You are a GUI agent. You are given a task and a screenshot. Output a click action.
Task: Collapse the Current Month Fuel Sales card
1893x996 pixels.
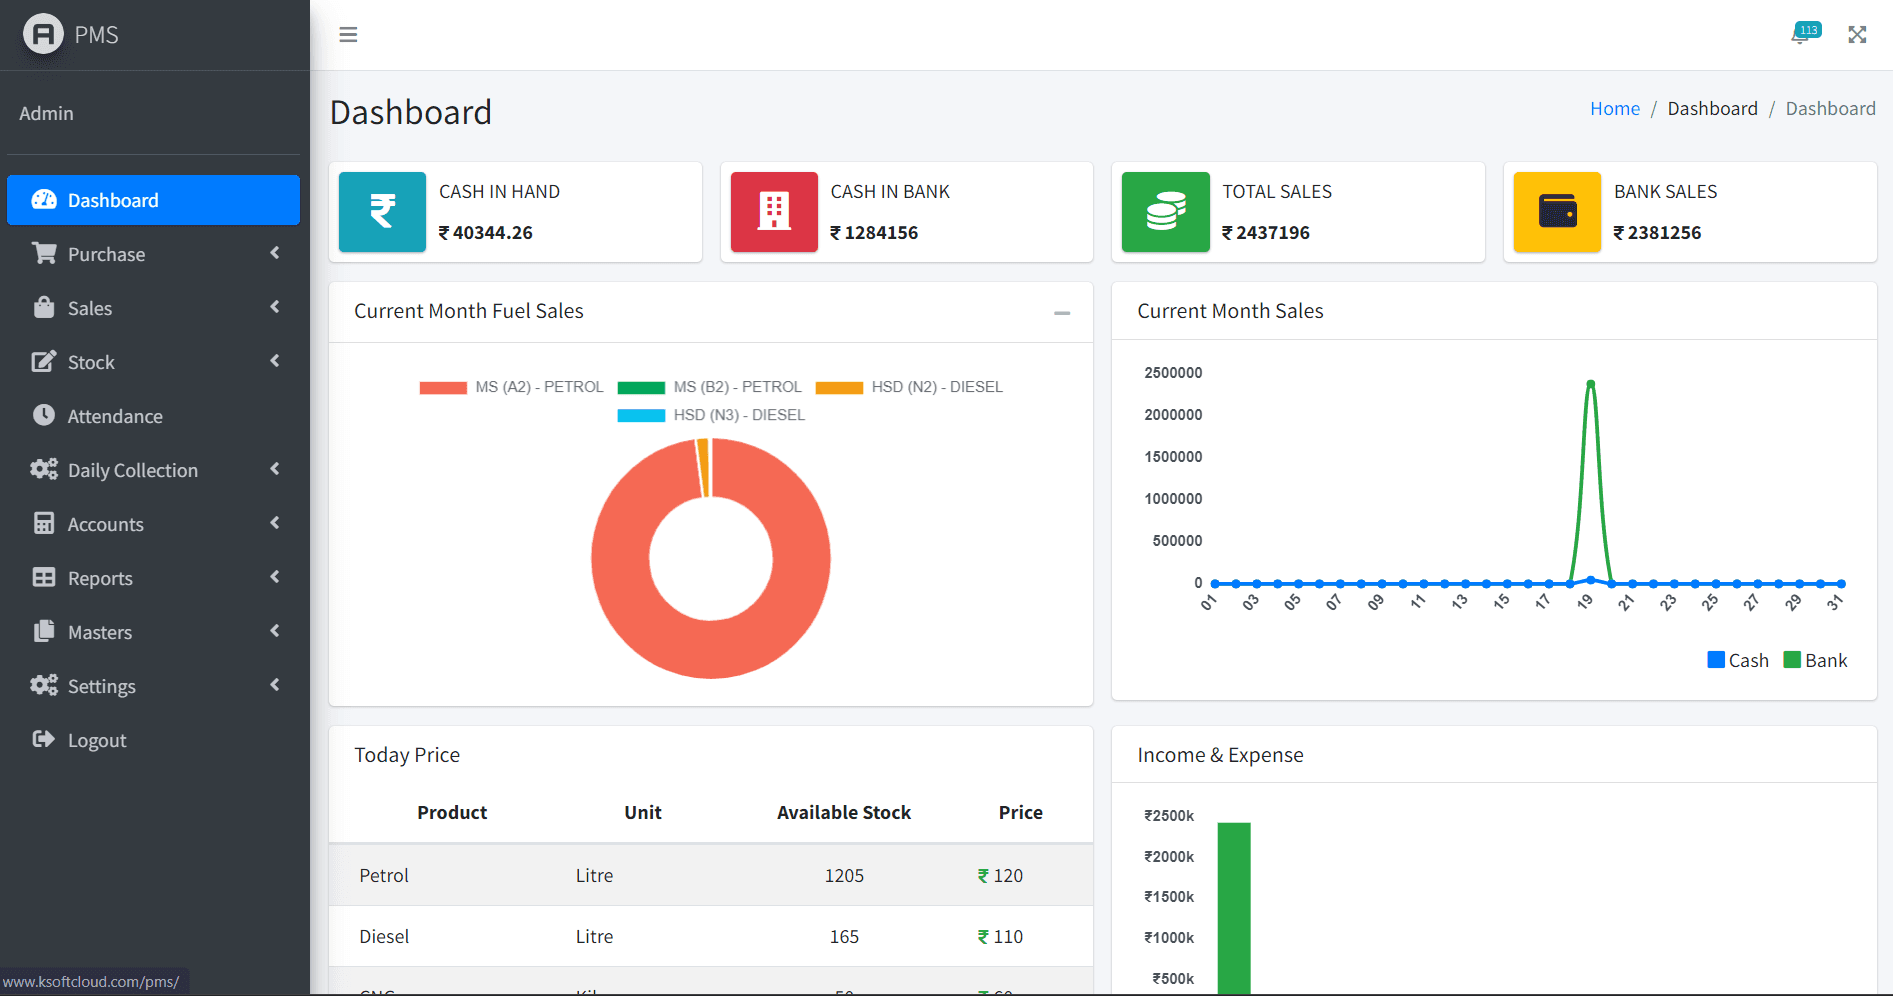click(x=1062, y=313)
